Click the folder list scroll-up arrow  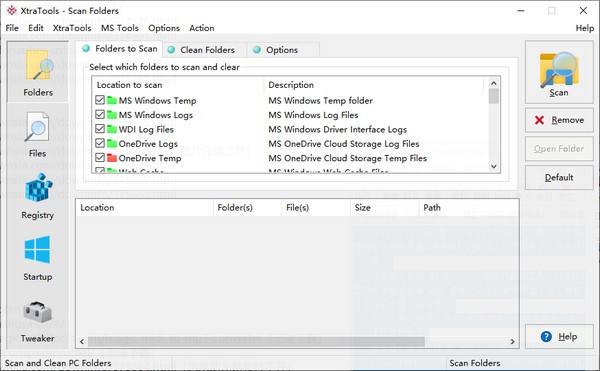click(494, 83)
